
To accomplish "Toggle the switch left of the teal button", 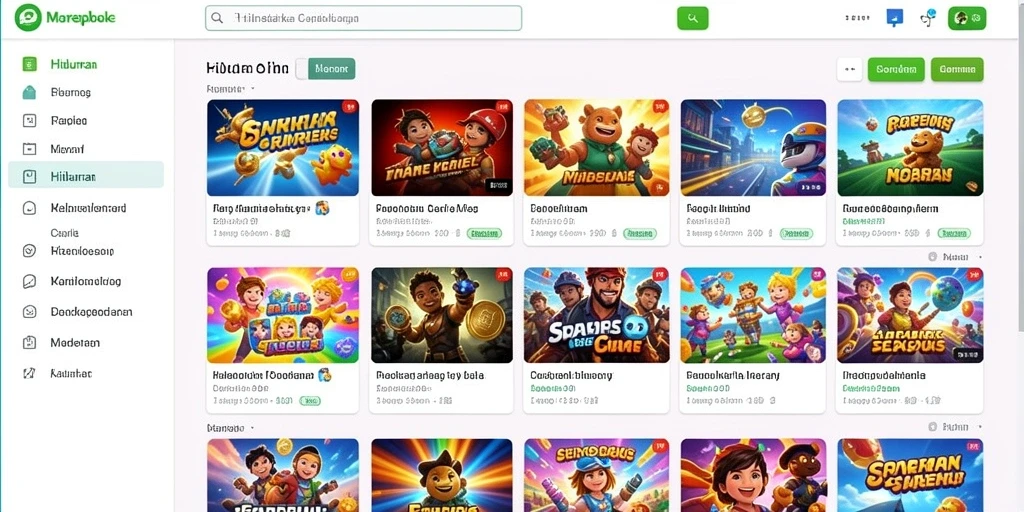I will click(x=302, y=69).
